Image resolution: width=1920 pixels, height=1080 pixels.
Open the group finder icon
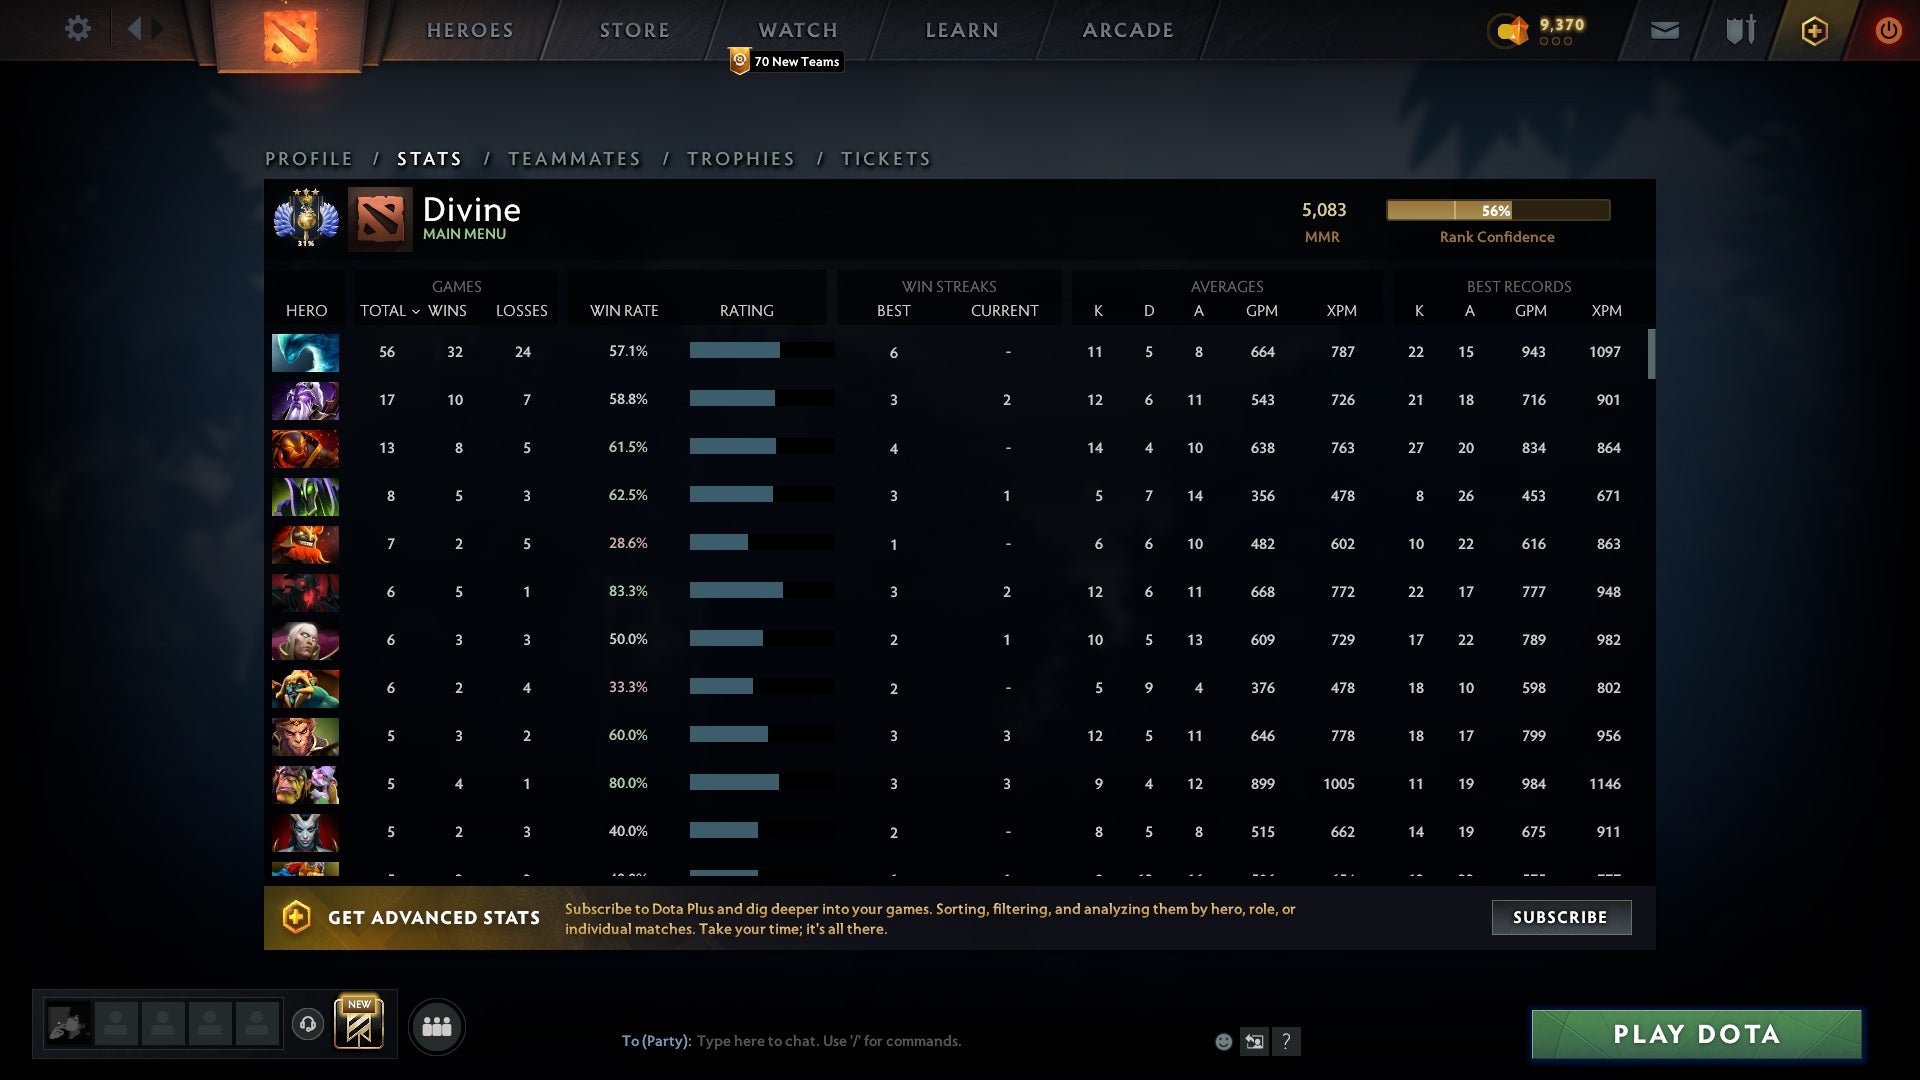pyautogui.click(x=437, y=1025)
